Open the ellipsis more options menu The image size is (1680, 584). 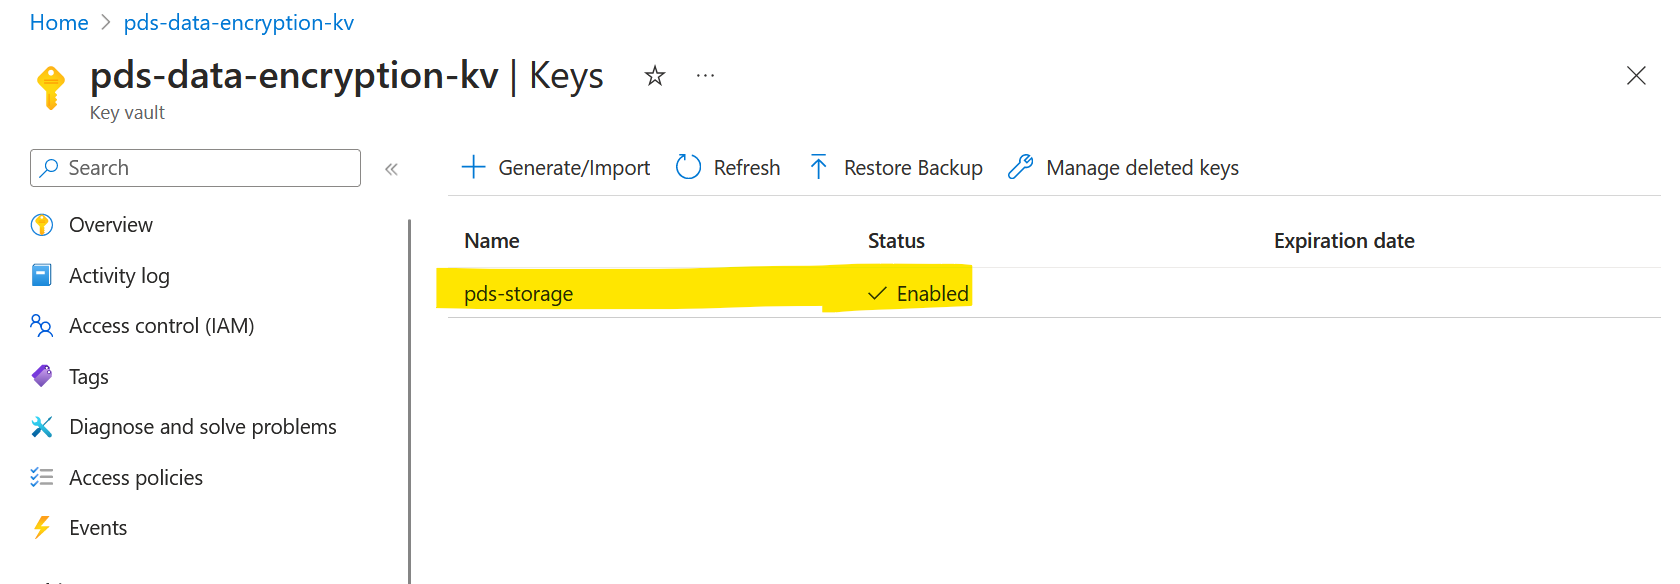705,75
